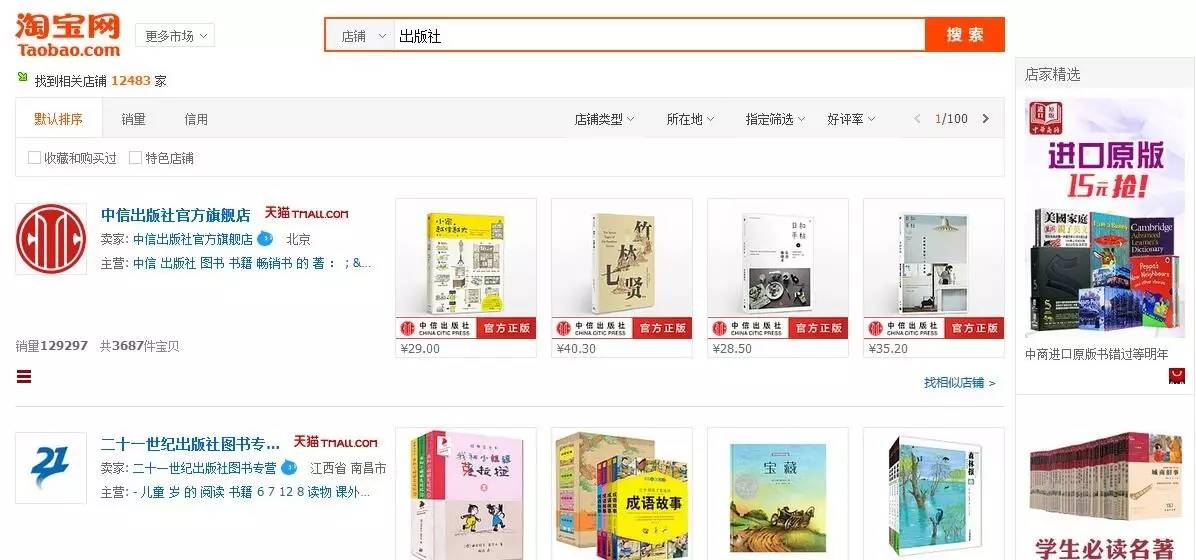This screenshot has height=560, width=1196.
Task: Expand the 店铺类型 filter dropdown
Action: [x=604, y=119]
